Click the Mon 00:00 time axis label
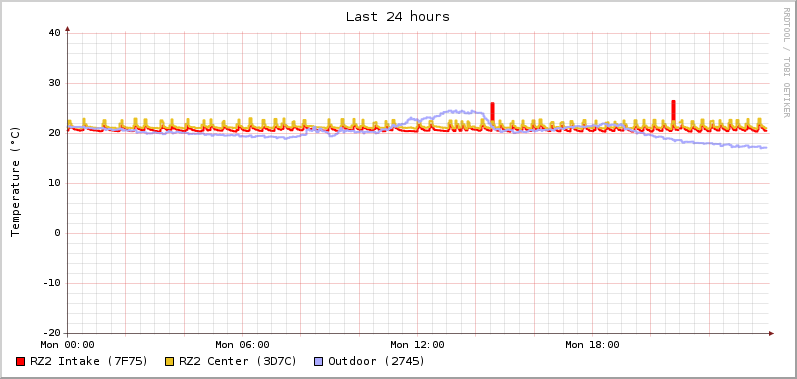Screen dimensions: 797x379 [x=68, y=345]
